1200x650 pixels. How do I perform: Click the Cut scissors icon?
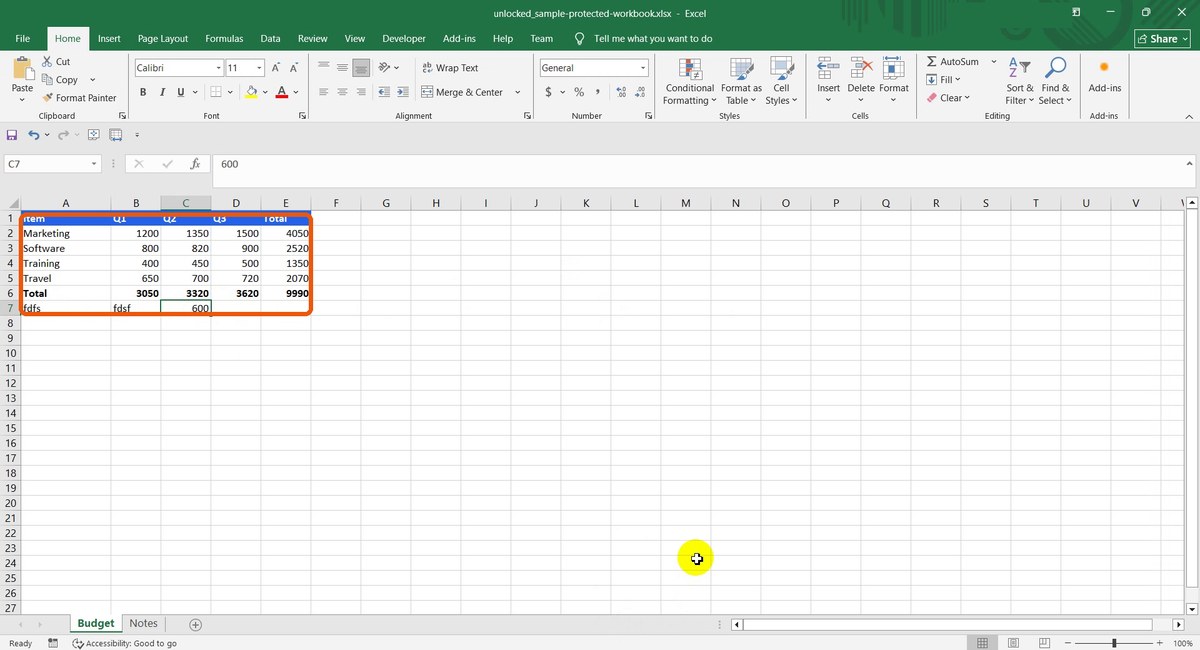48,62
